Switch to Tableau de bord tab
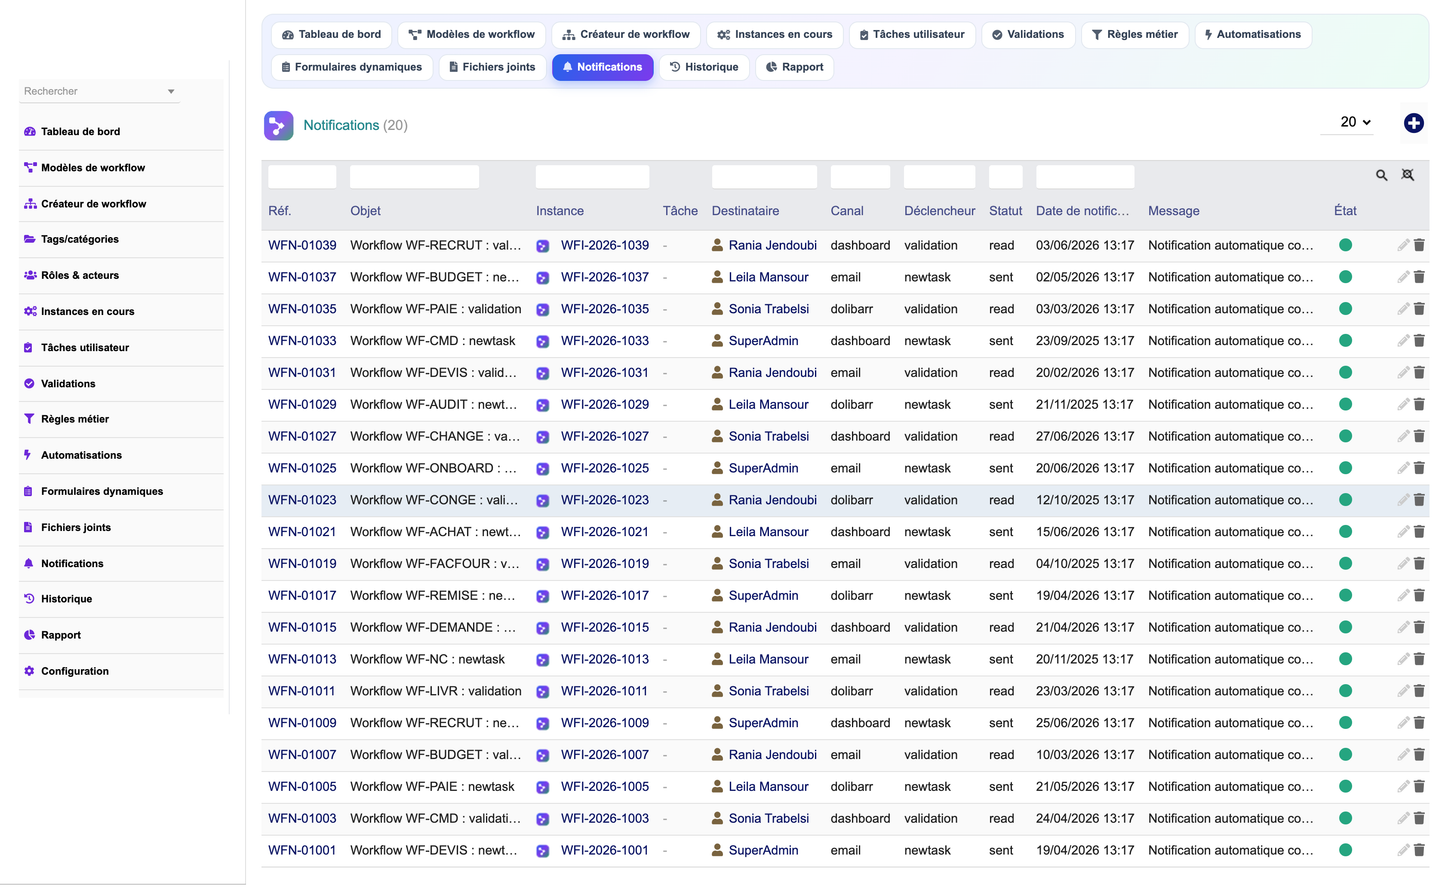 (x=331, y=35)
